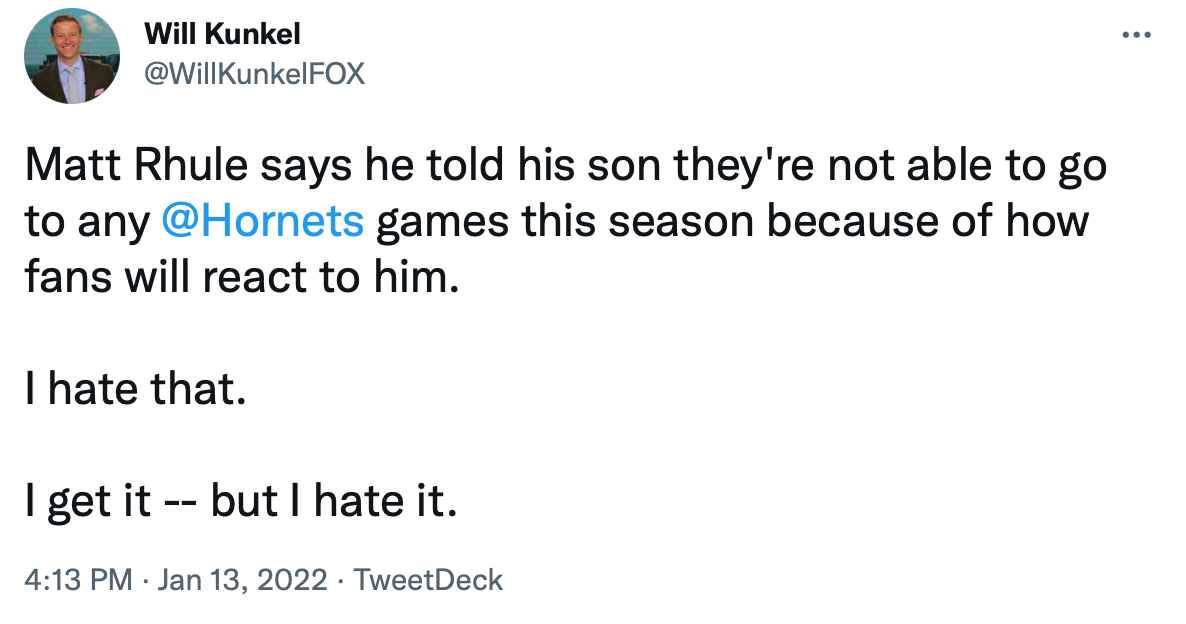
Task: Open the TweetDeck source label
Action: click(429, 580)
